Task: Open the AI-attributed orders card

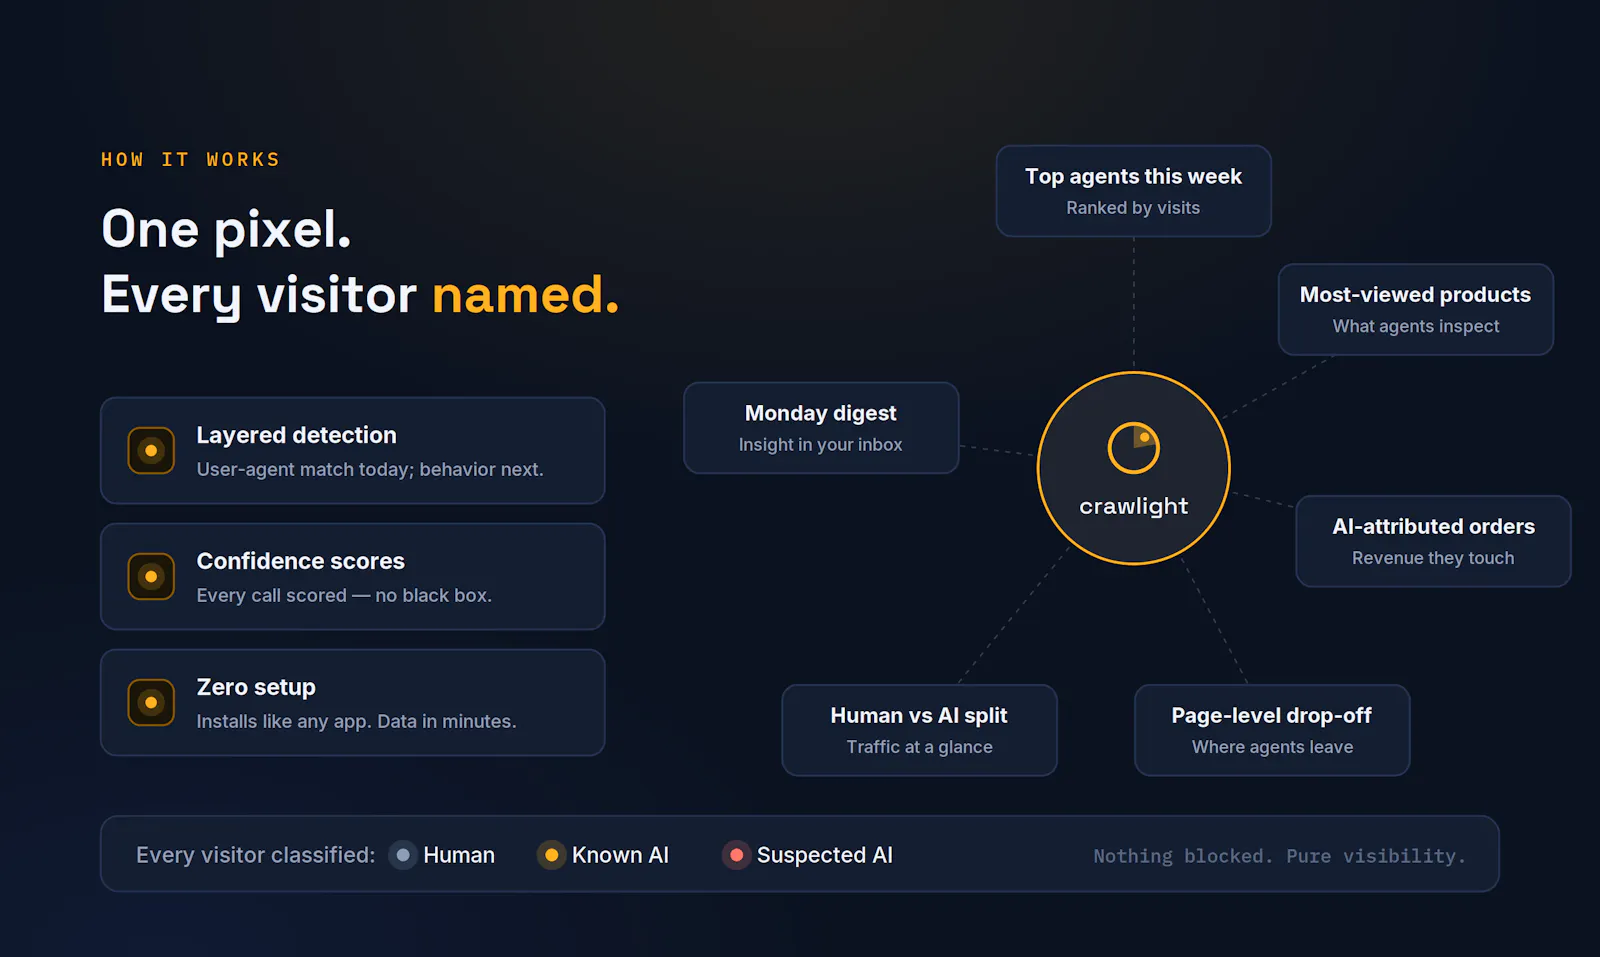Action: click(x=1433, y=541)
